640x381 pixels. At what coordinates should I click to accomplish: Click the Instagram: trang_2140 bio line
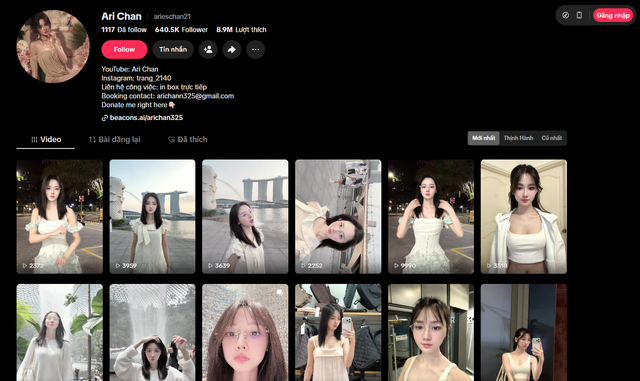tap(136, 78)
